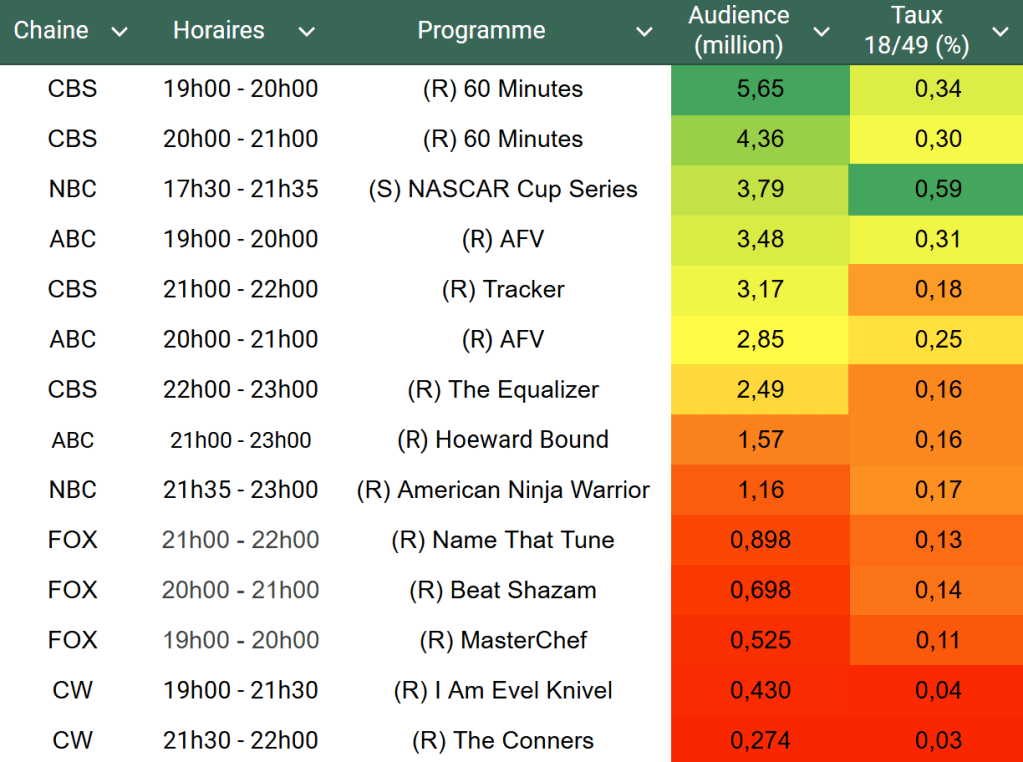Click the MasterChef program cell

click(x=503, y=640)
